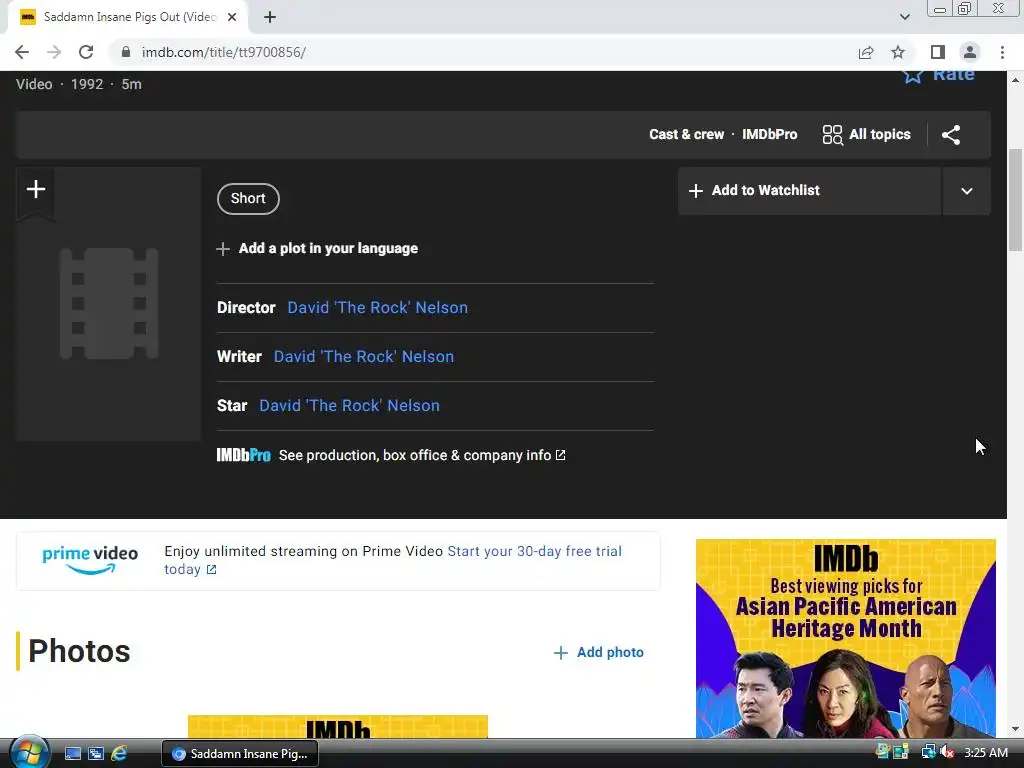This screenshot has height=768, width=1024.
Task: Add a plot in your language
Action: (x=317, y=249)
